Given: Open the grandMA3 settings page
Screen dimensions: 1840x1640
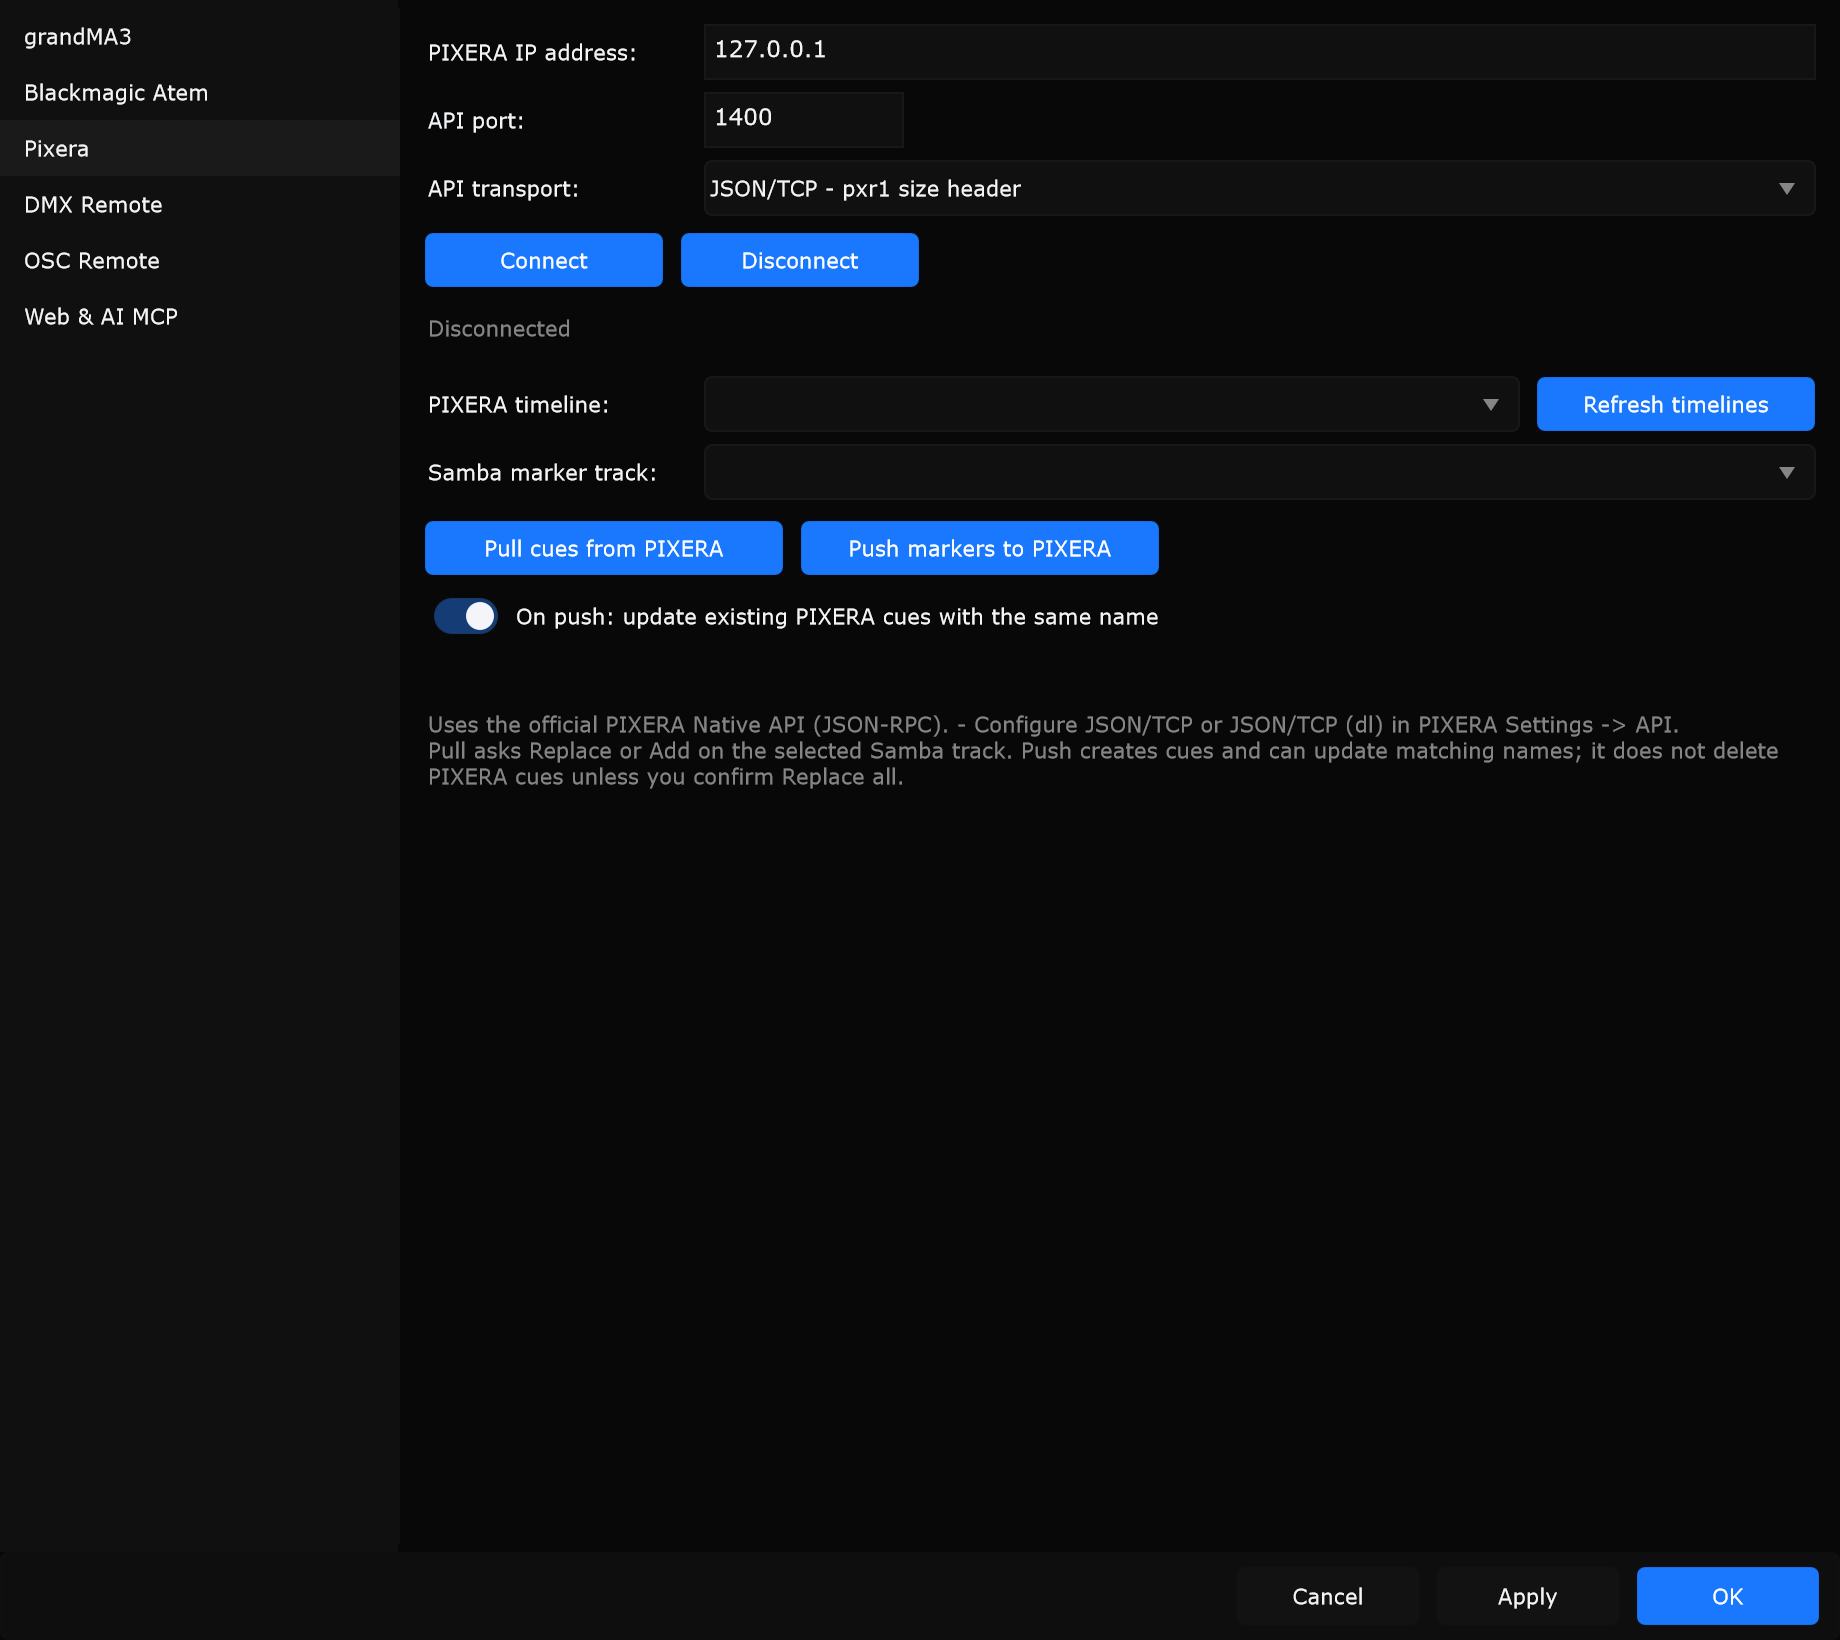Looking at the screenshot, I should click(x=200, y=37).
